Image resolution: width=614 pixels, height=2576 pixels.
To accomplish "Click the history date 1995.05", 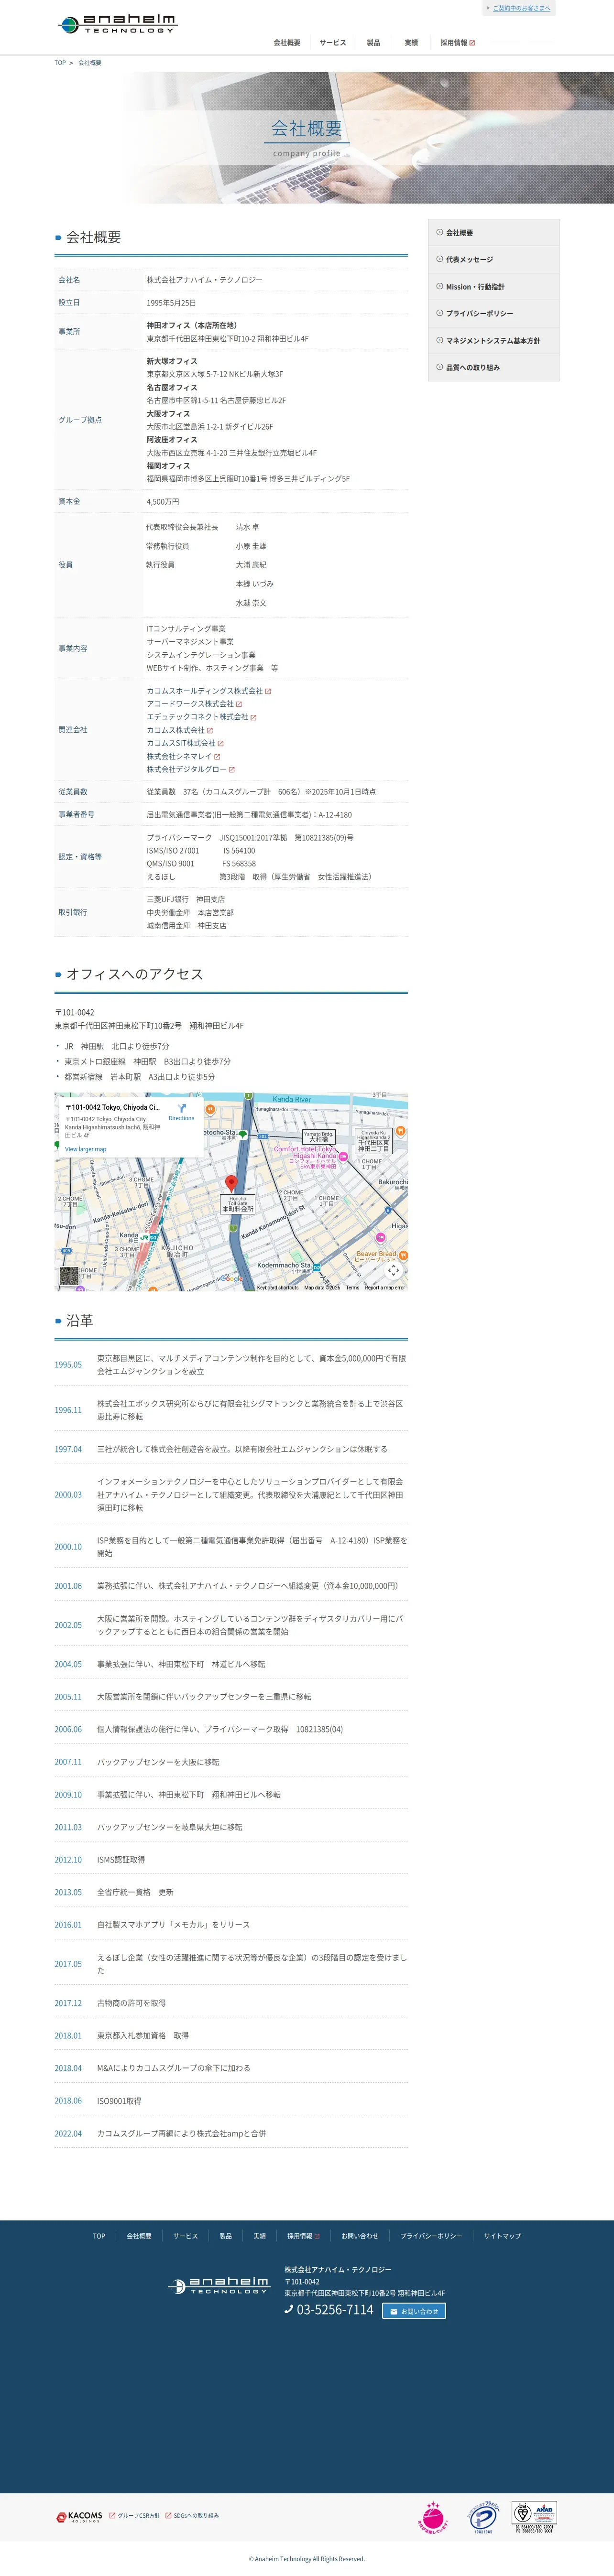I will click(68, 1365).
